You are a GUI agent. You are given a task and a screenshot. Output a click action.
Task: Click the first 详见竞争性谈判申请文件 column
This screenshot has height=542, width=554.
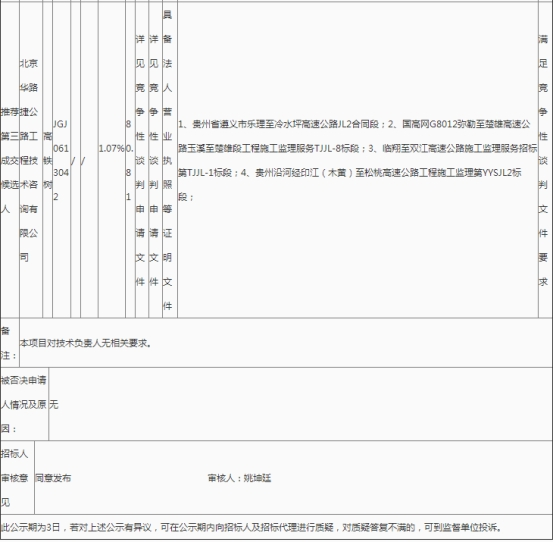coord(142,160)
